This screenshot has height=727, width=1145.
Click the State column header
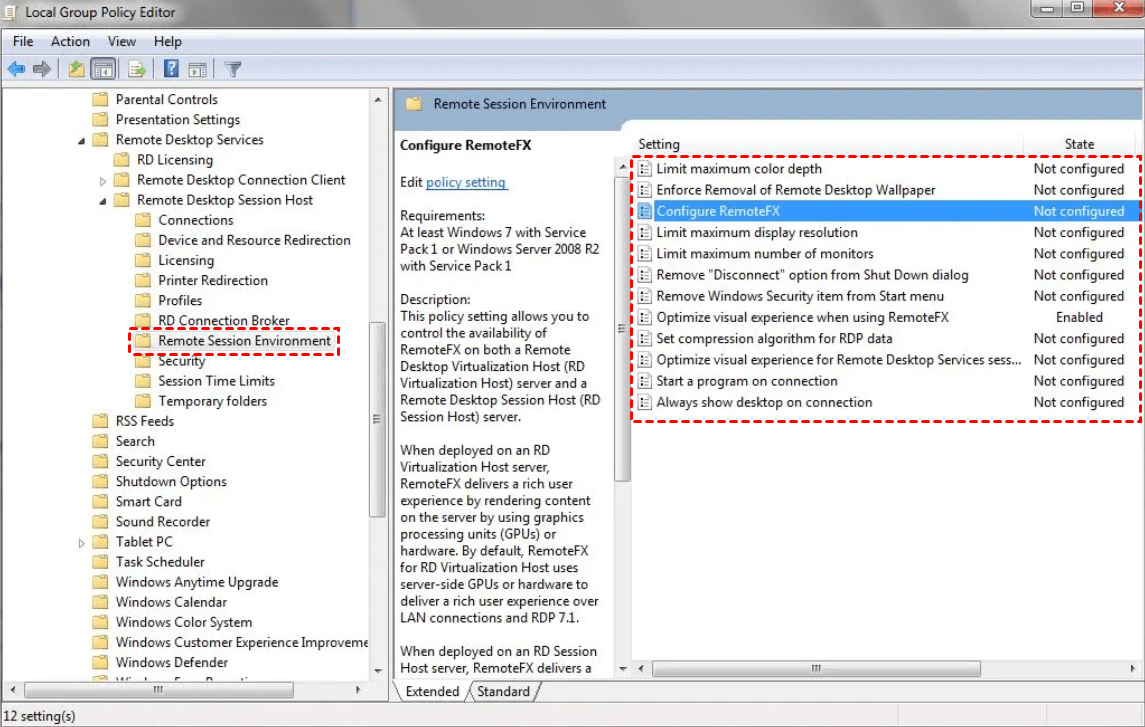(x=1079, y=144)
